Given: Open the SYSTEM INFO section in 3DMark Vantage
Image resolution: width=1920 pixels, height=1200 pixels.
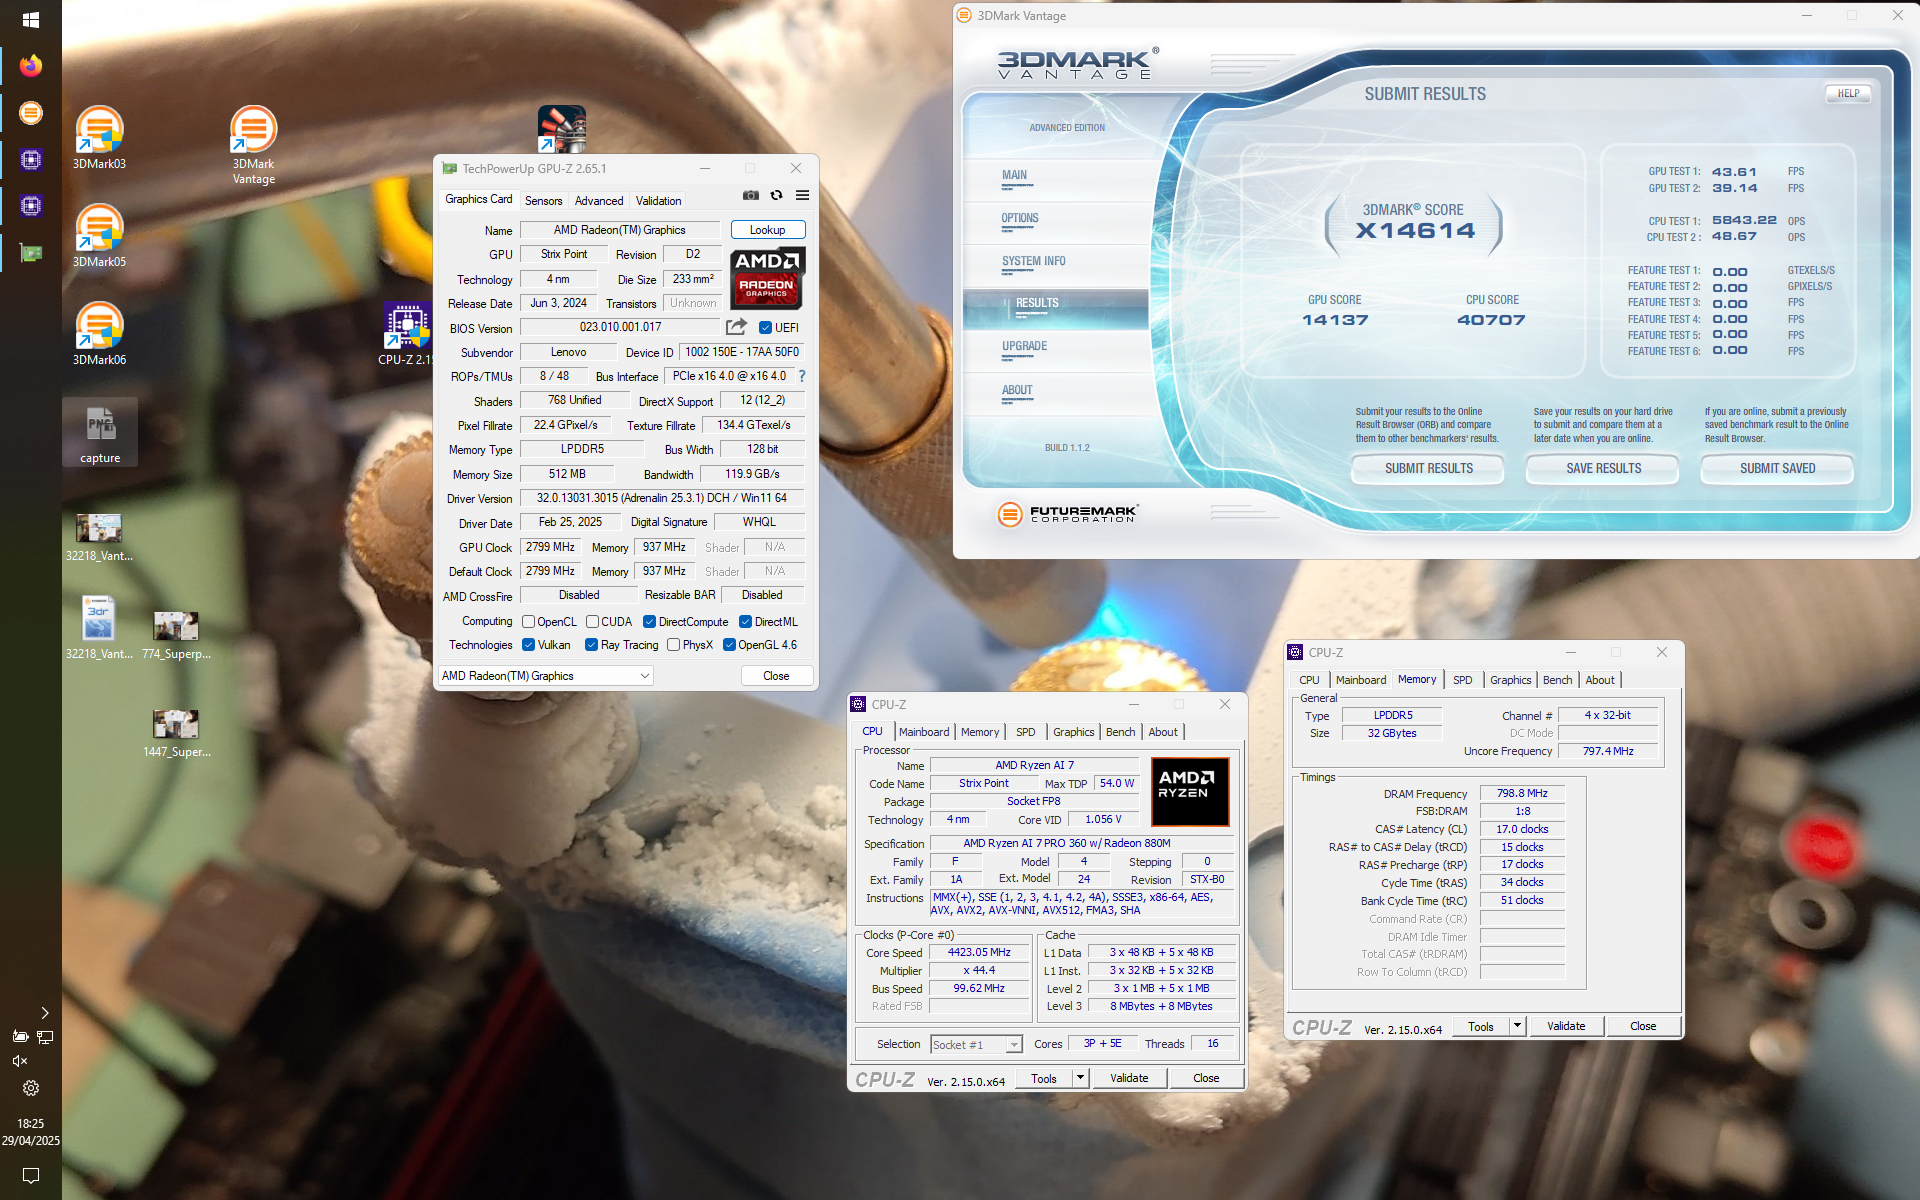Looking at the screenshot, I should (x=1033, y=261).
